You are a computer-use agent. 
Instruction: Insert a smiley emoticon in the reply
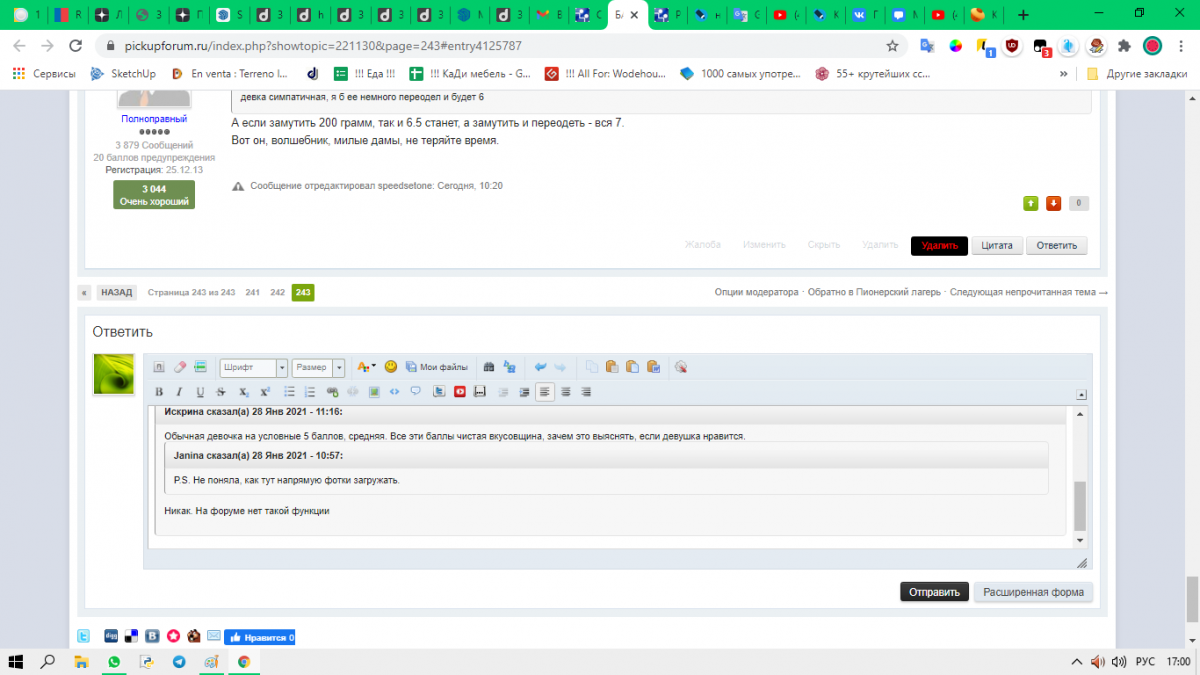(x=391, y=367)
